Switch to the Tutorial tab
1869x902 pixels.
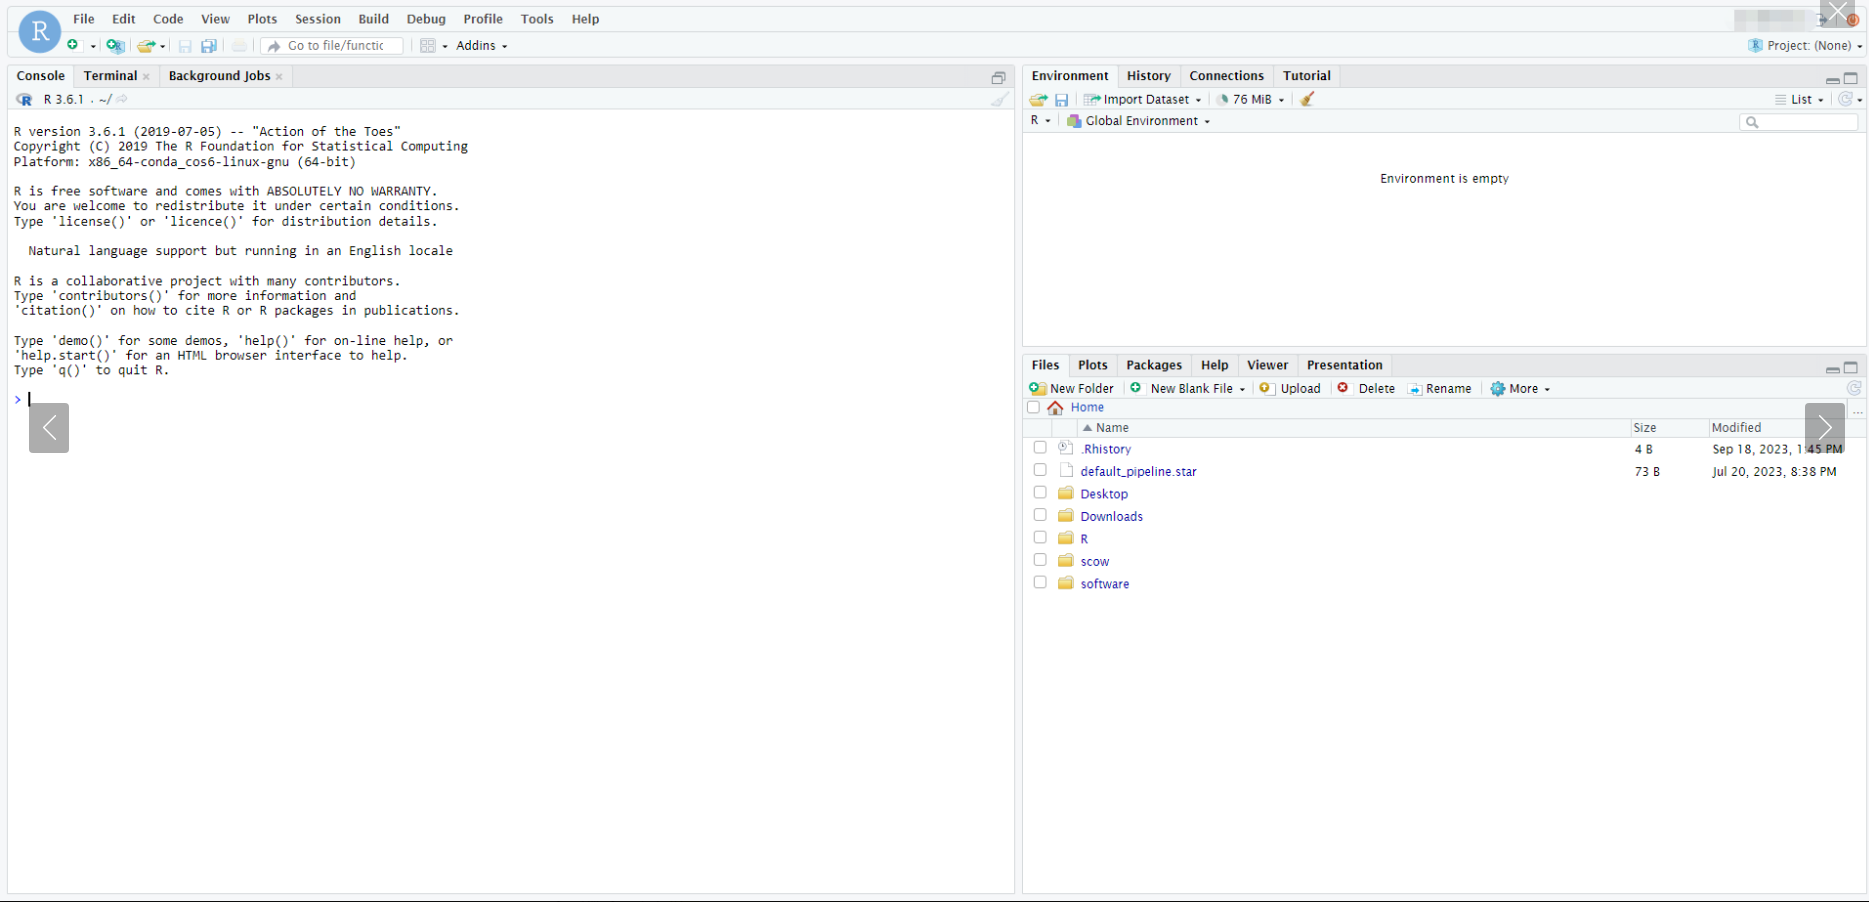pos(1306,76)
